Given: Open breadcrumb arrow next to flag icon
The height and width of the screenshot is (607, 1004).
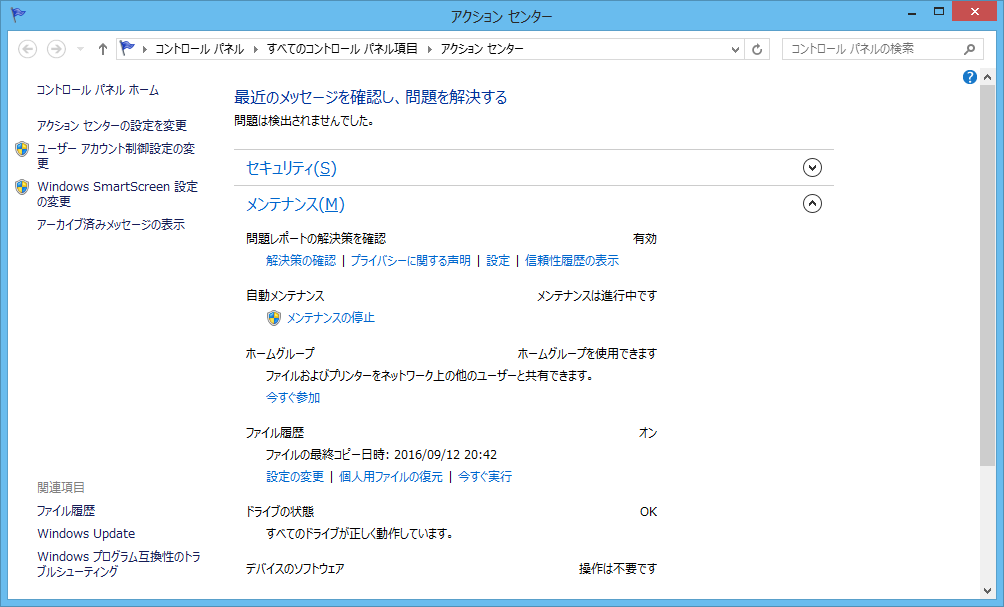Looking at the screenshot, I should (x=145, y=49).
